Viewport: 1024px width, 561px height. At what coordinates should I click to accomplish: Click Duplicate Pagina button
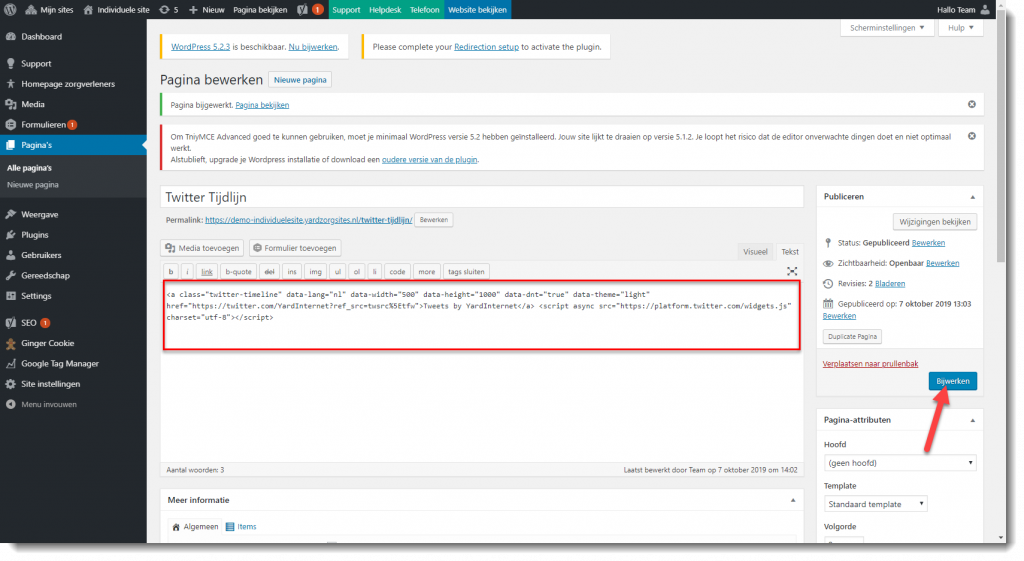click(x=852, y=337)
